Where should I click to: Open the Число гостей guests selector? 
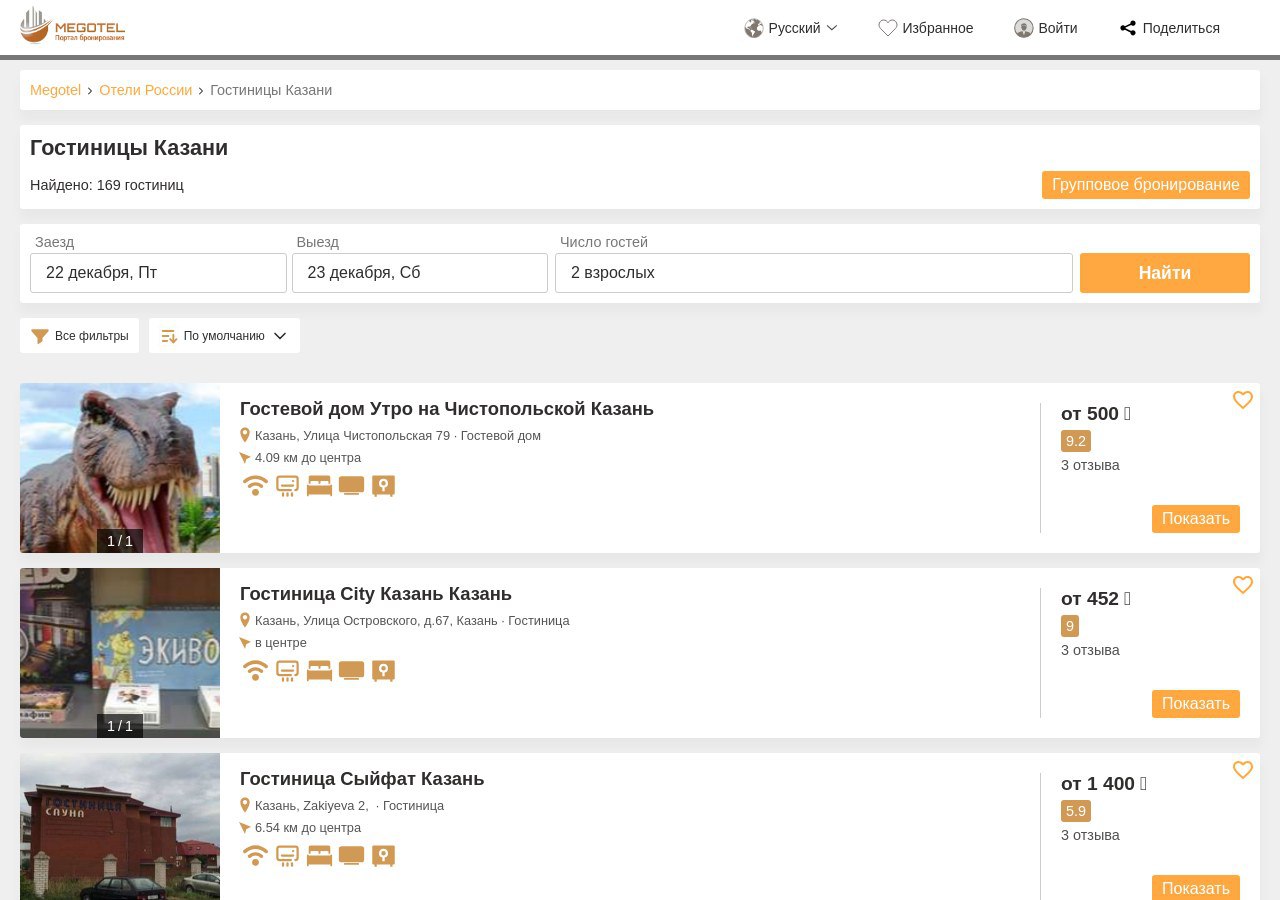[x=813, y=273]
